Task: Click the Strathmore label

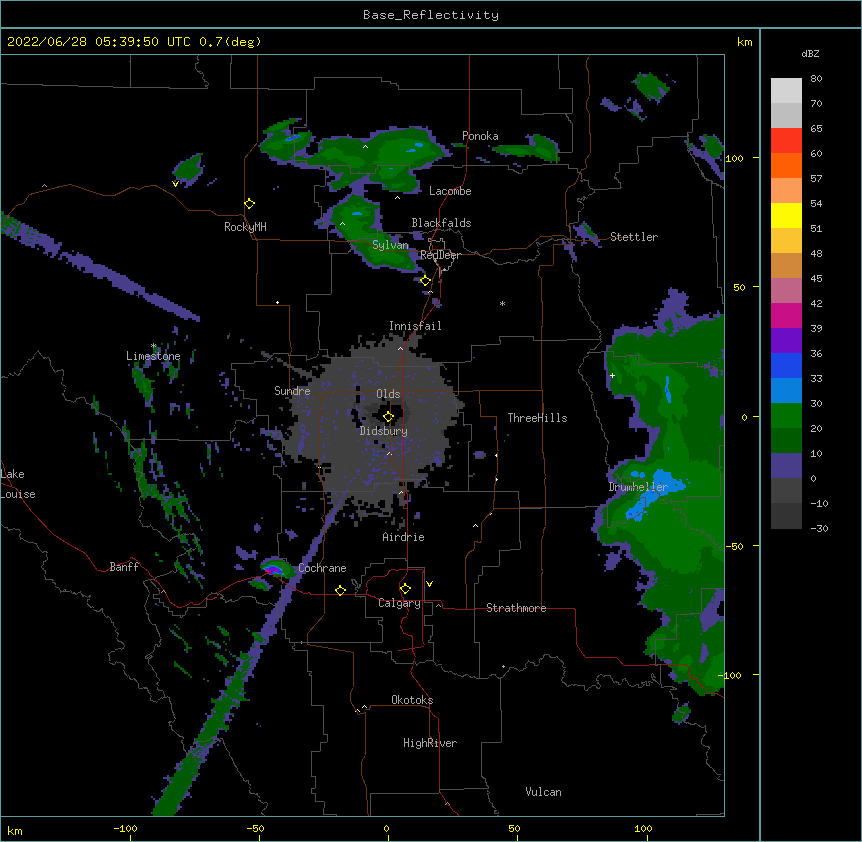Action: (x=516, y=608)
